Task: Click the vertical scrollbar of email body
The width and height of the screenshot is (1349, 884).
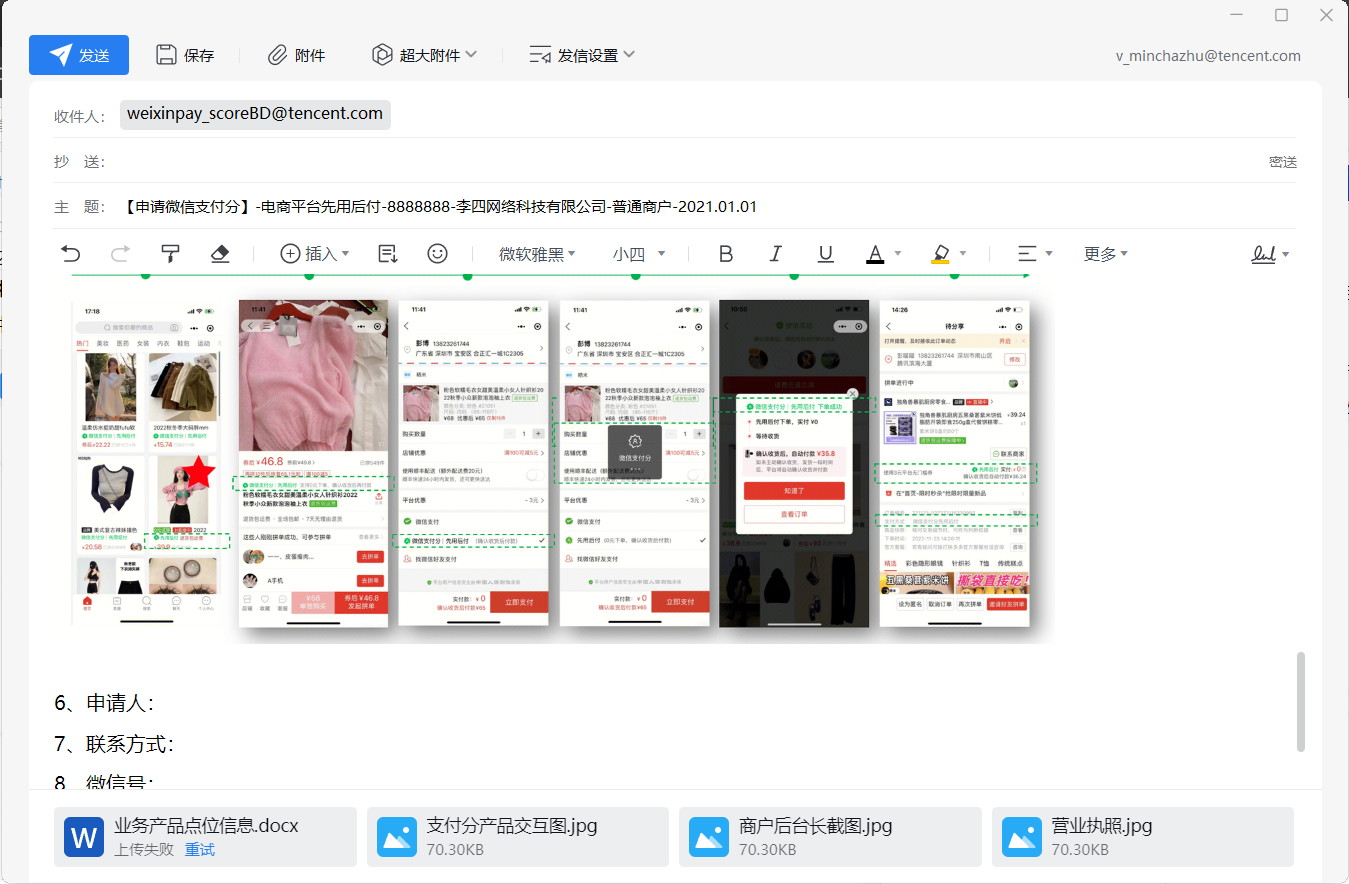Action: [x=1300, y=702]
